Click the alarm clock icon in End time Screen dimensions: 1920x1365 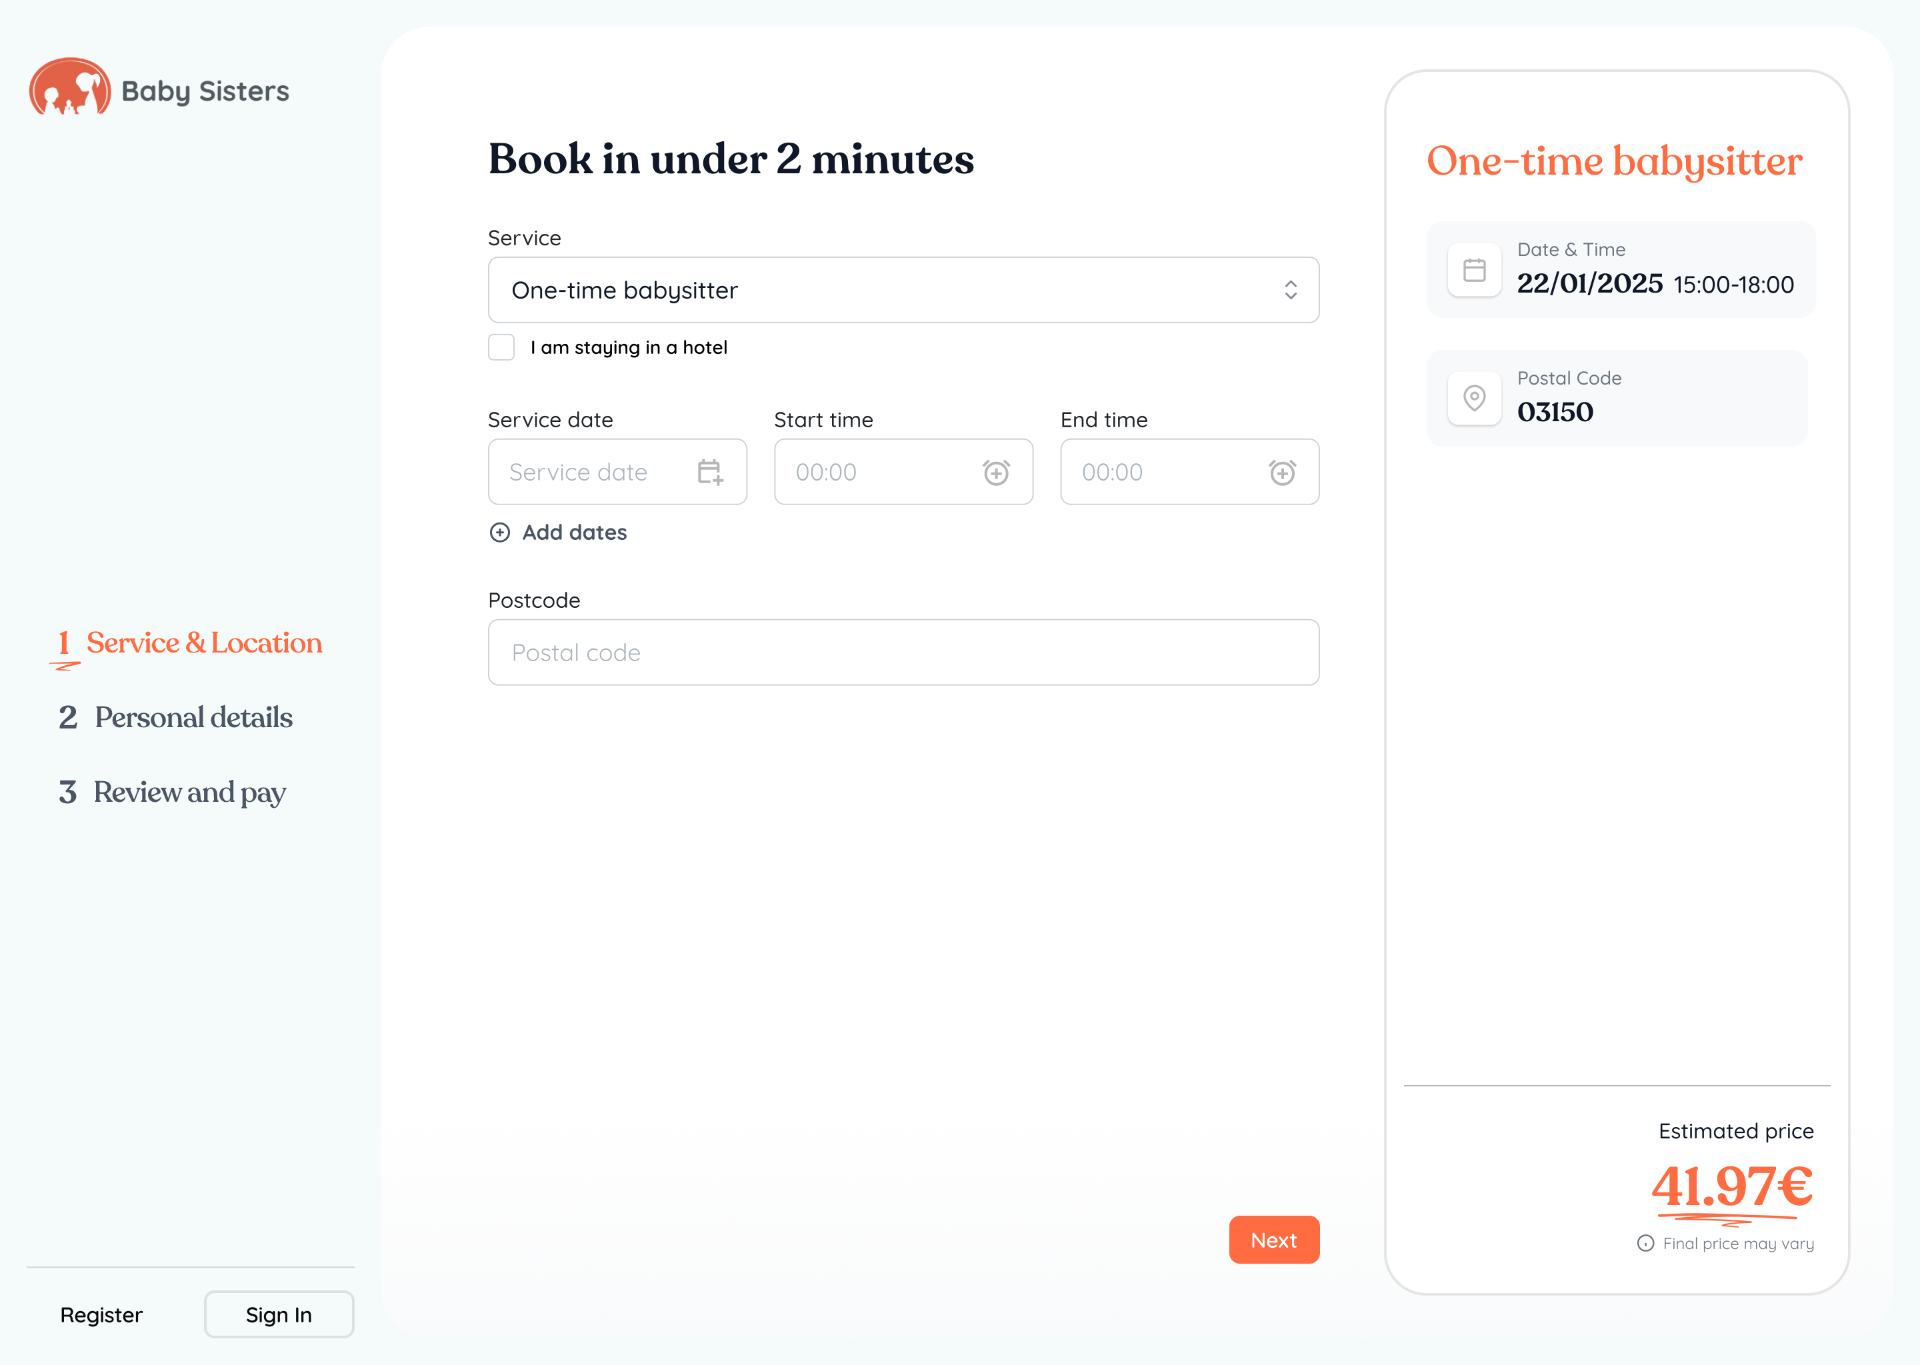(1282, 472)
